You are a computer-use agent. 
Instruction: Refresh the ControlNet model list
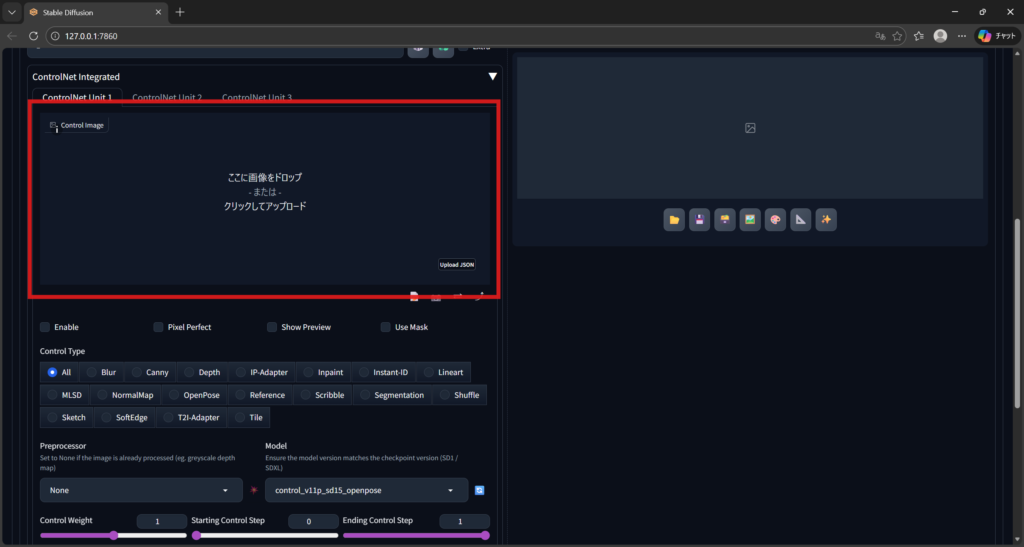pos(480,490)
